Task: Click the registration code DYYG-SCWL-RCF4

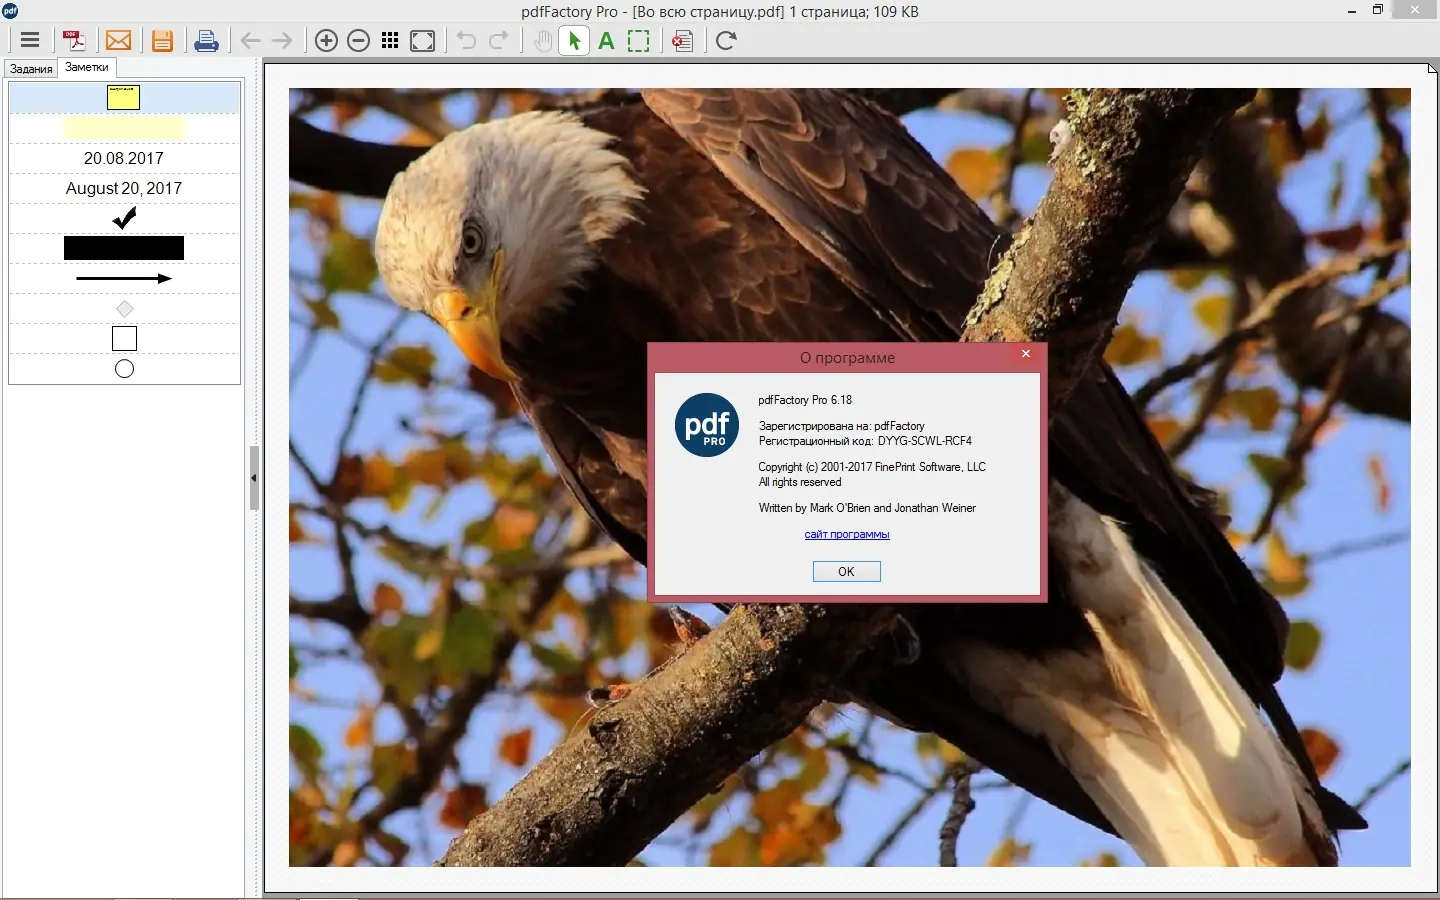Action: [925, 441]
